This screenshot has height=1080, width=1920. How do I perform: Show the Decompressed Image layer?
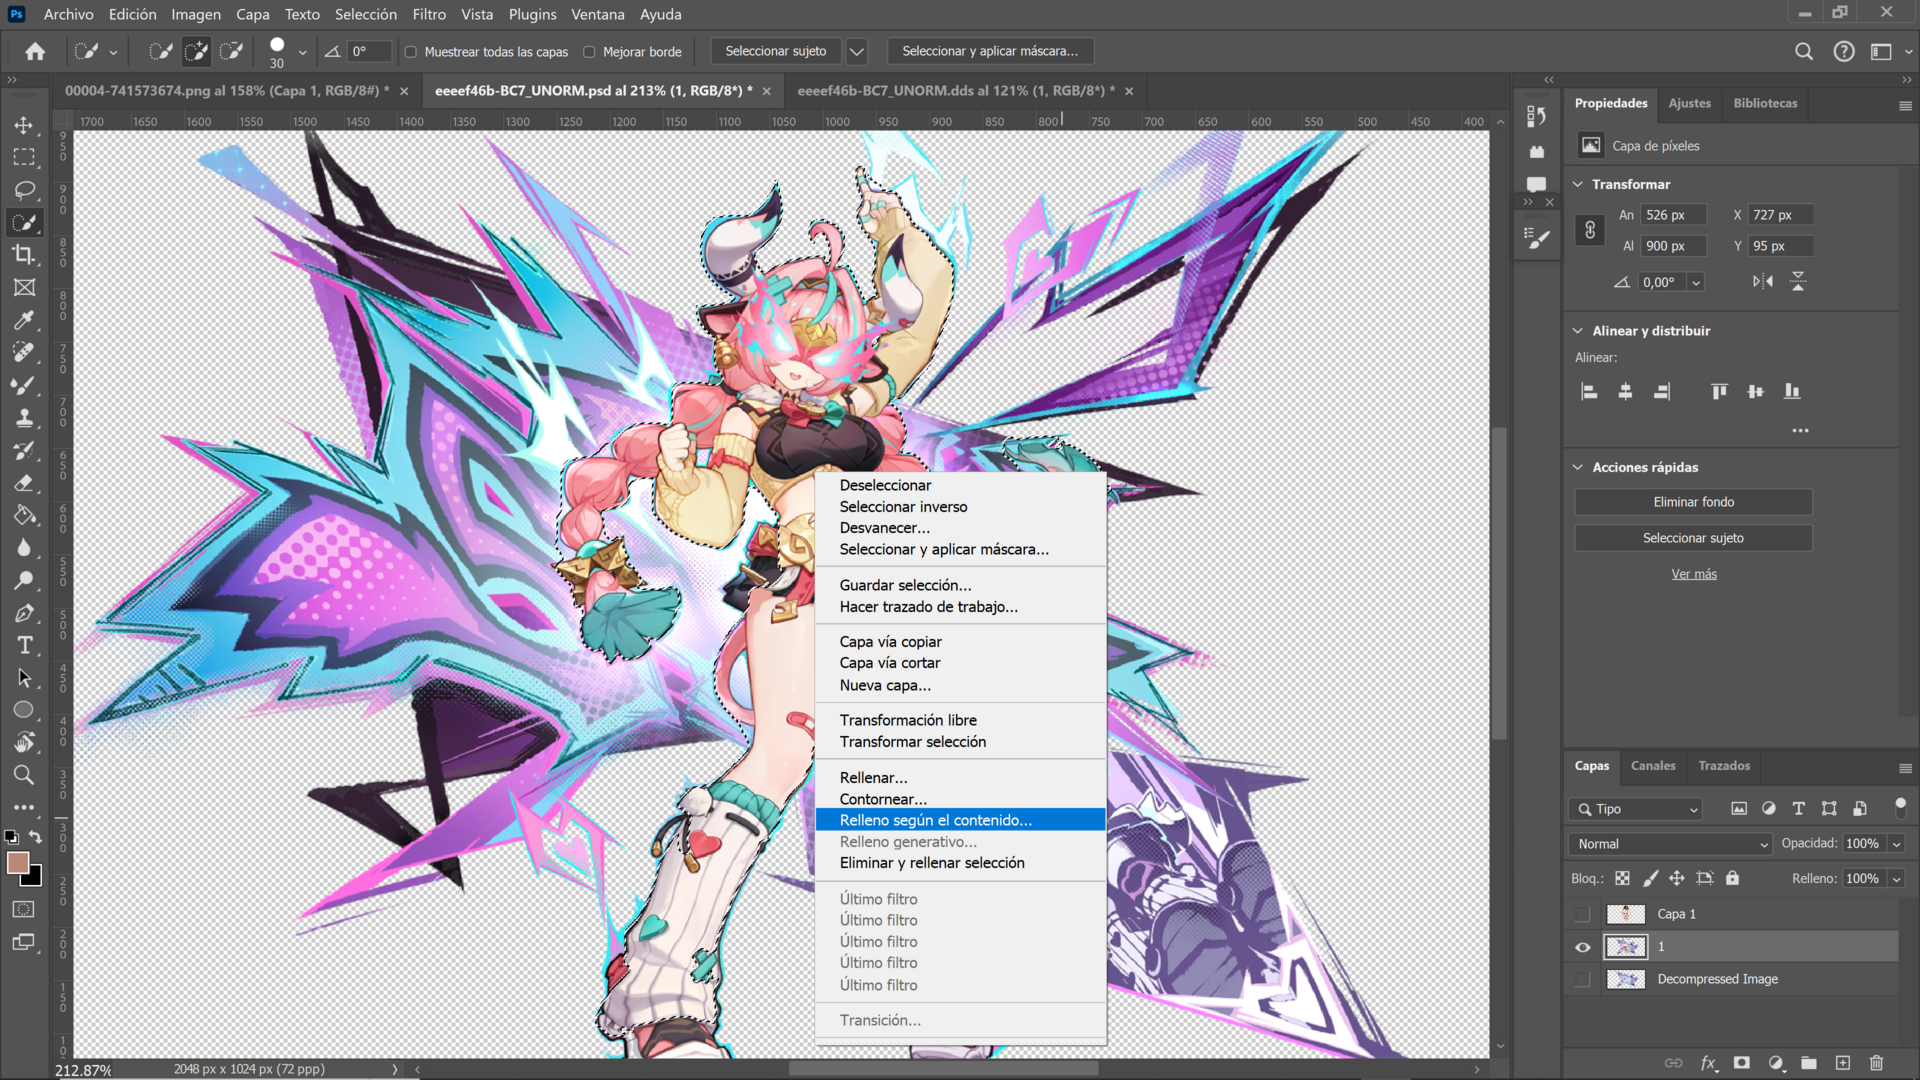pos(1583,980)
